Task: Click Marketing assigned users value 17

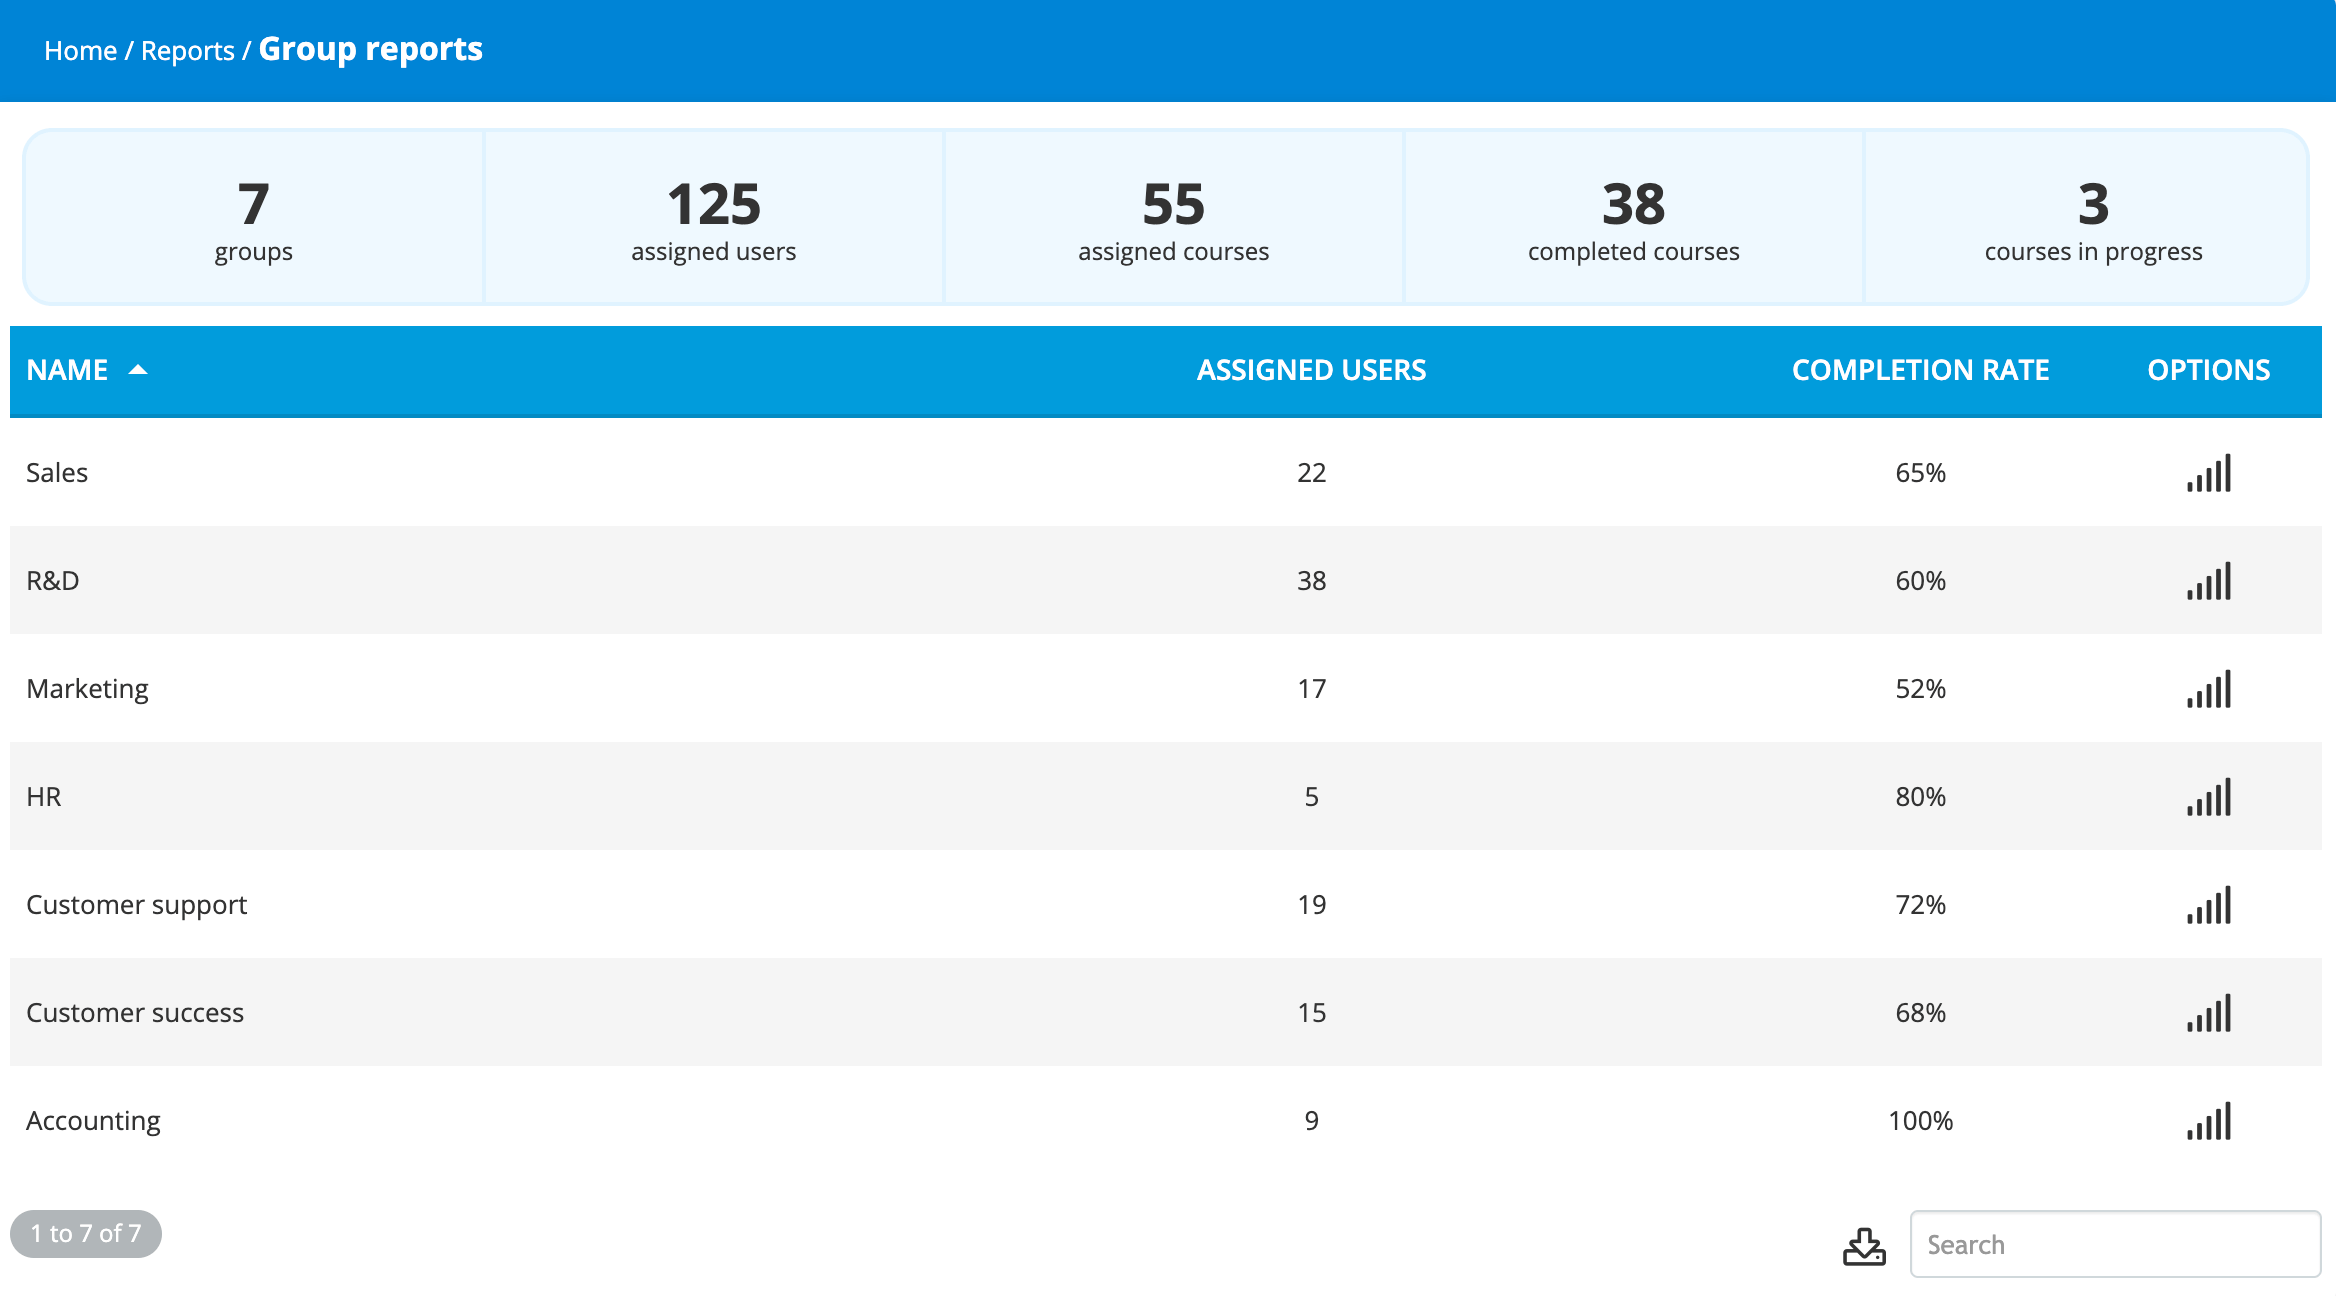Action: 1311,689
